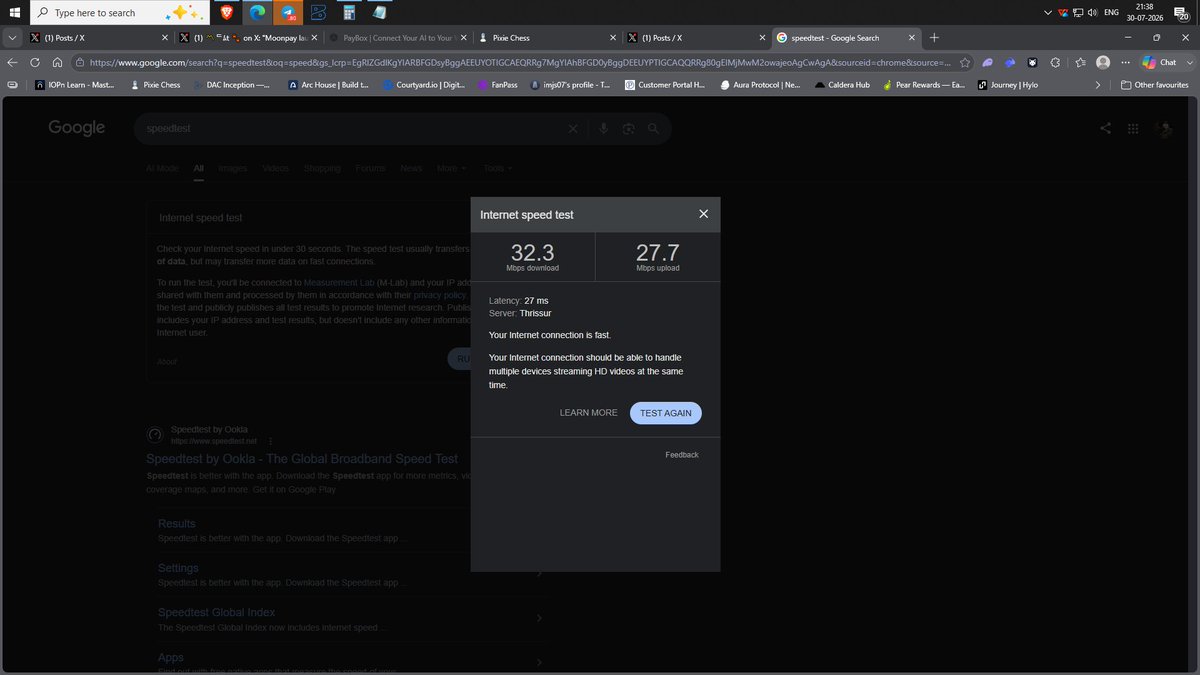Click the volume speaker tray icon
This screenshot has width=1200, height=675.
[1091, 12]
